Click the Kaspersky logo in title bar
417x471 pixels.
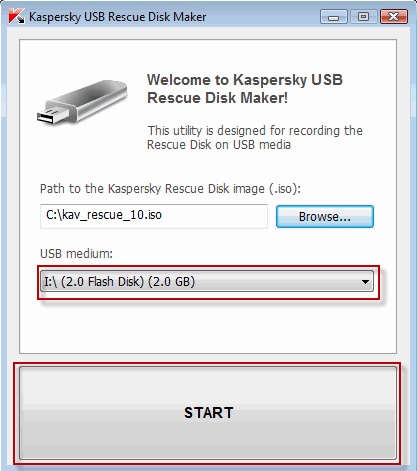pyautogui.click(x=16, y=16)
